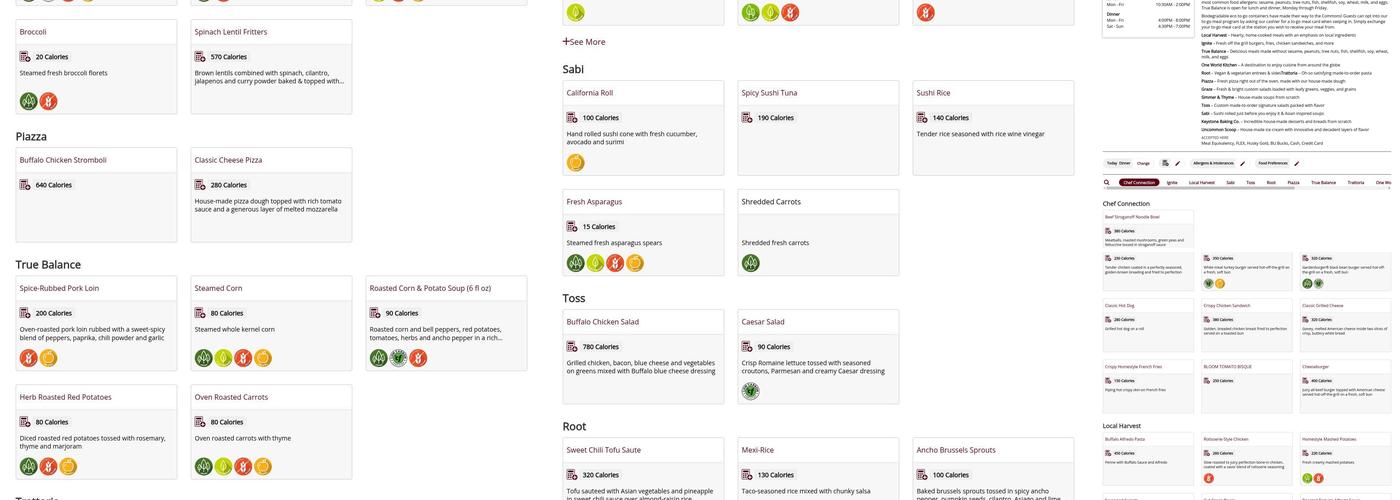Click the search magnifier in the station bar

tap(1107, 183)
